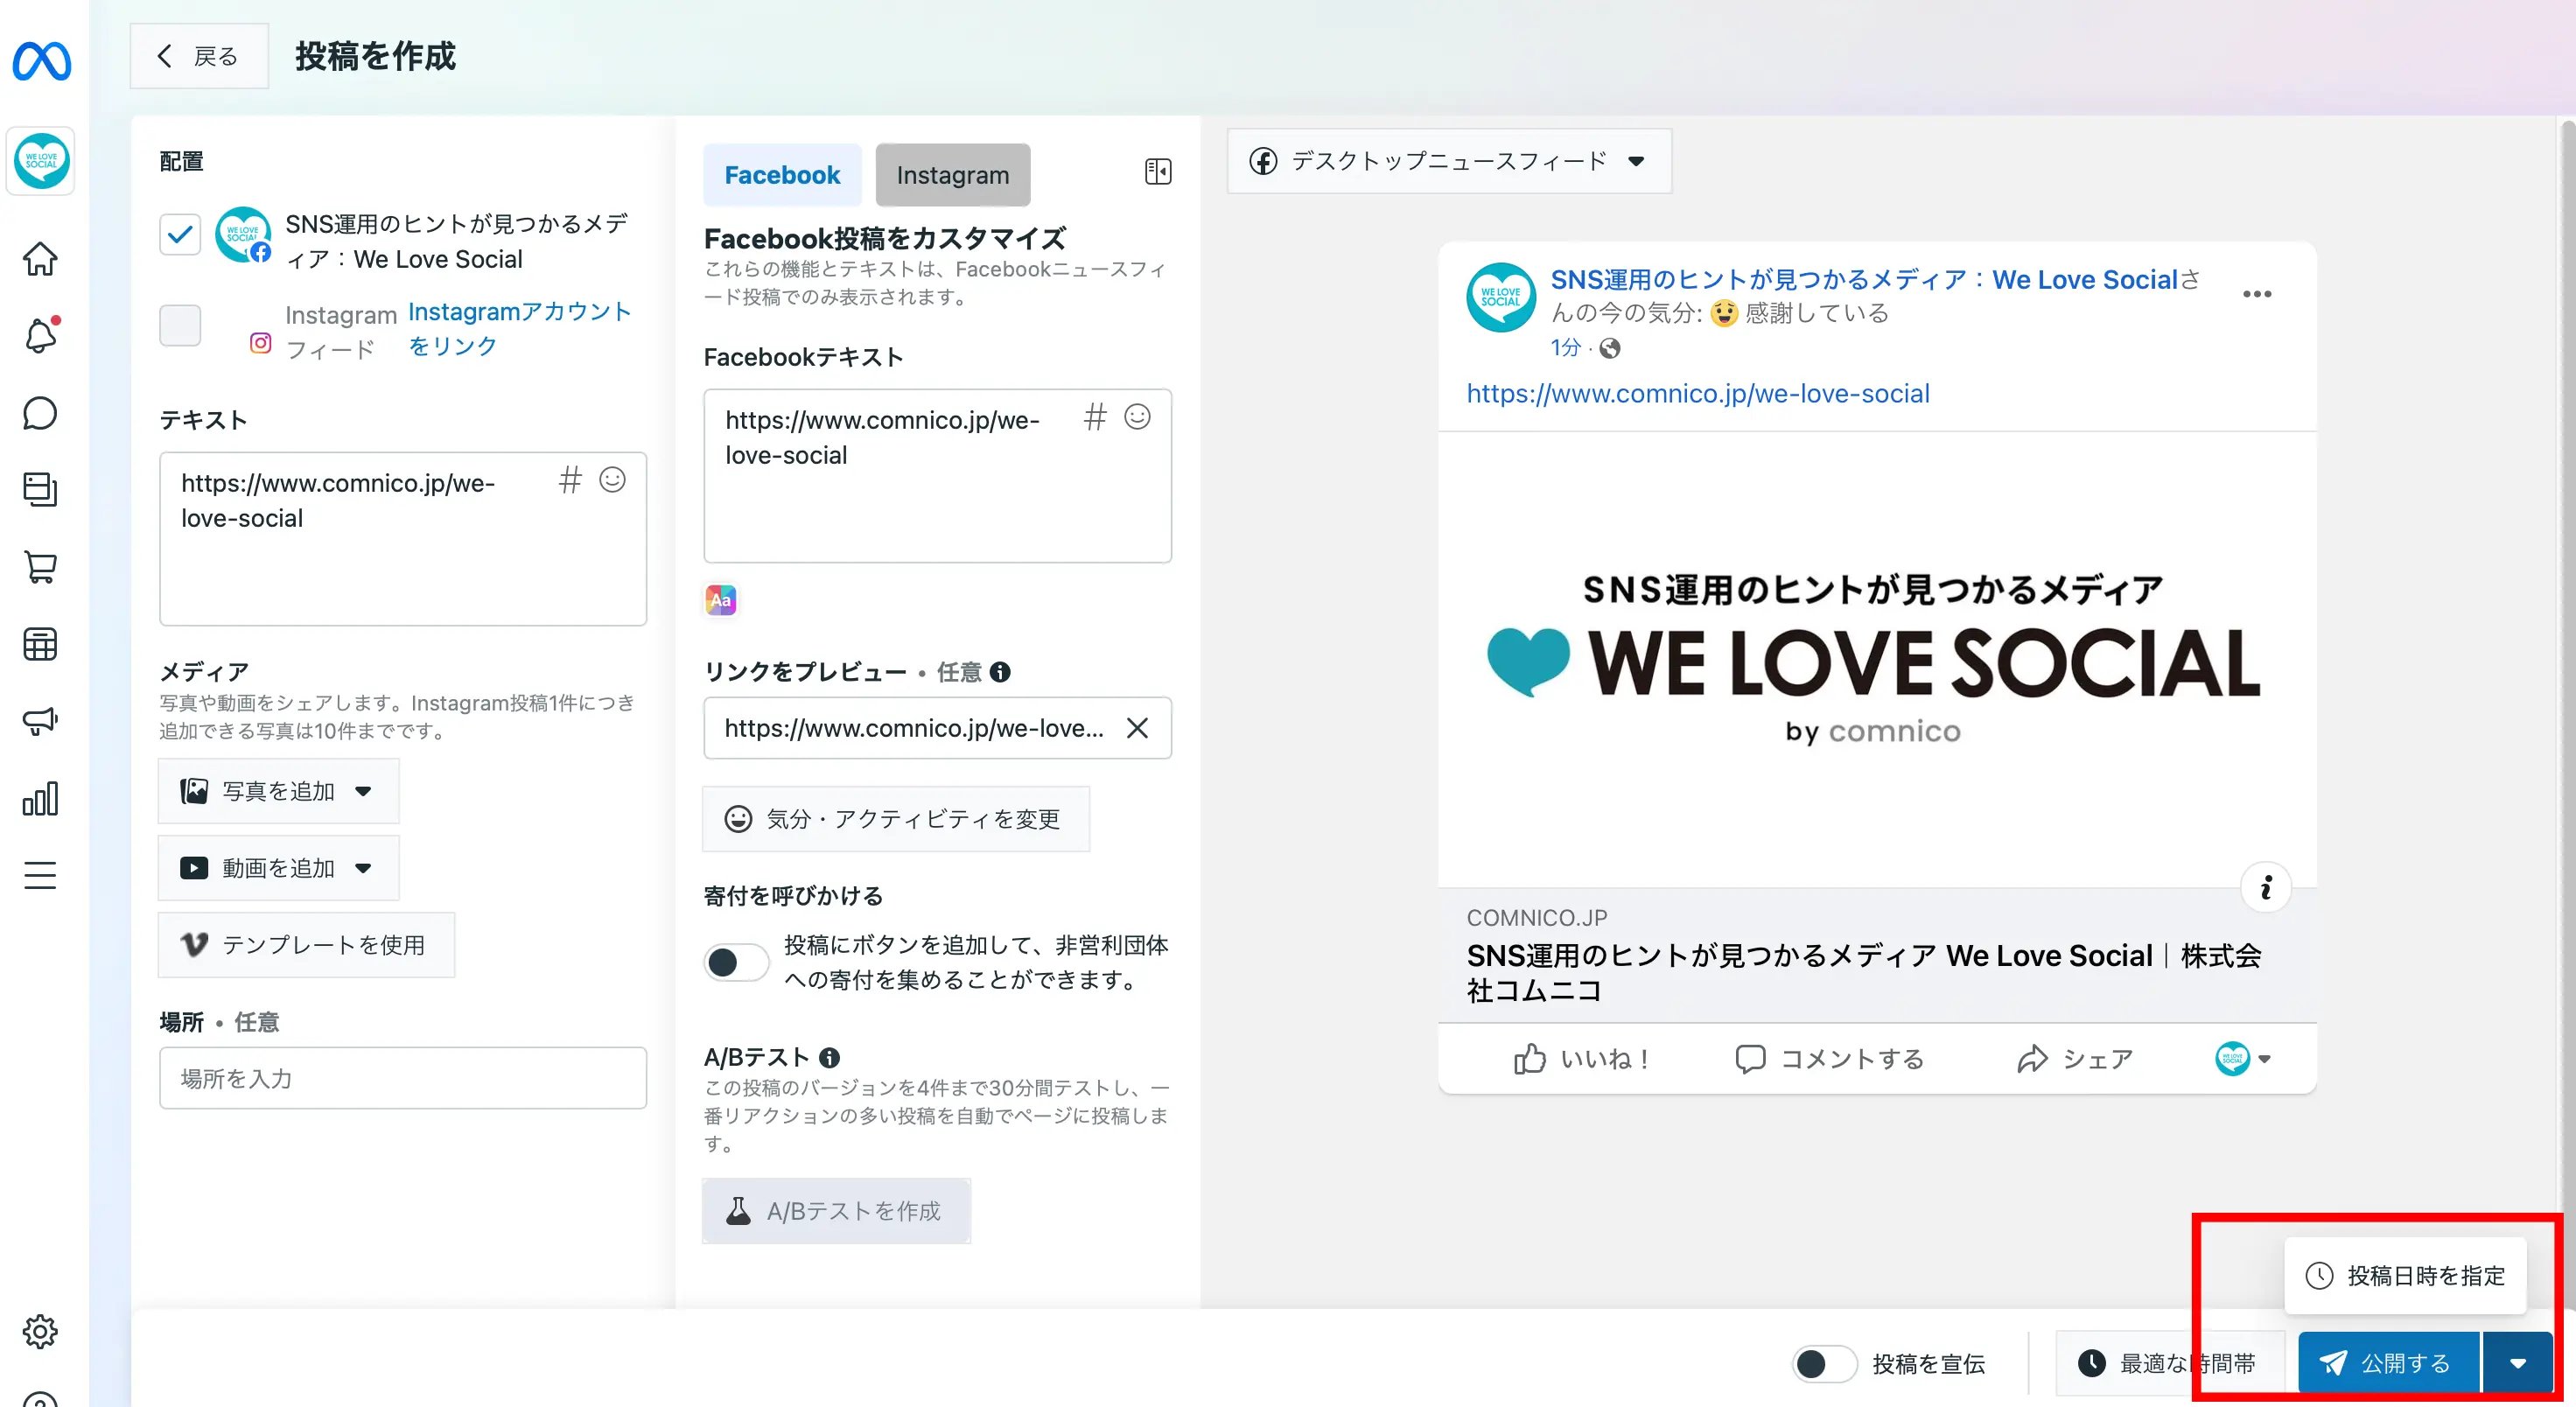Viewport: 2576px width, 1407px height.
Task: Click Share button in post preview
Action: pos(2075,1059)
